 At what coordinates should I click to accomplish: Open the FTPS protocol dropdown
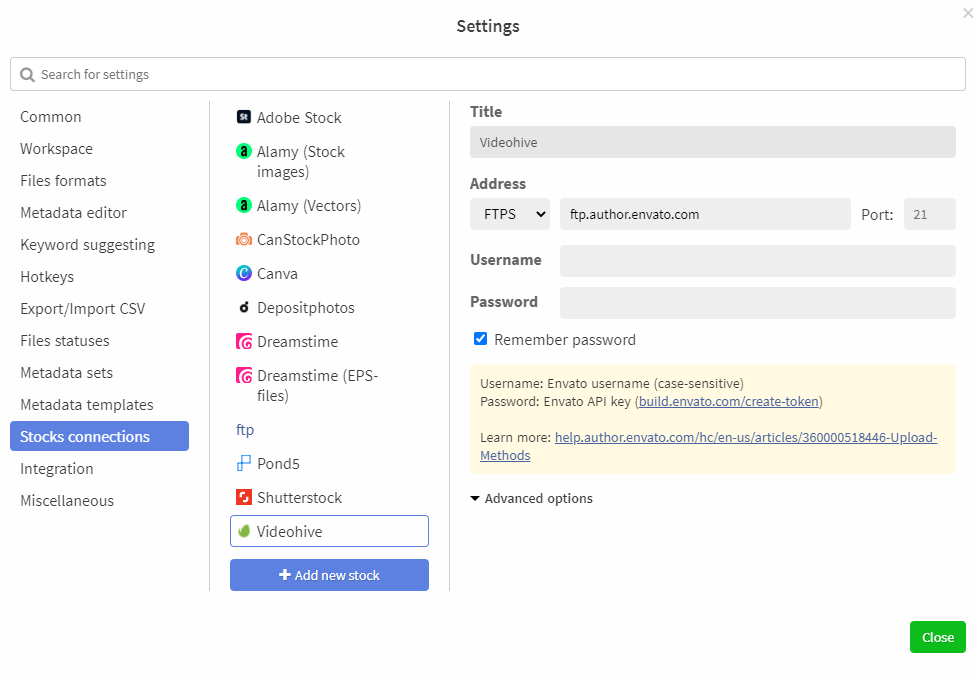tap(510, 214)
